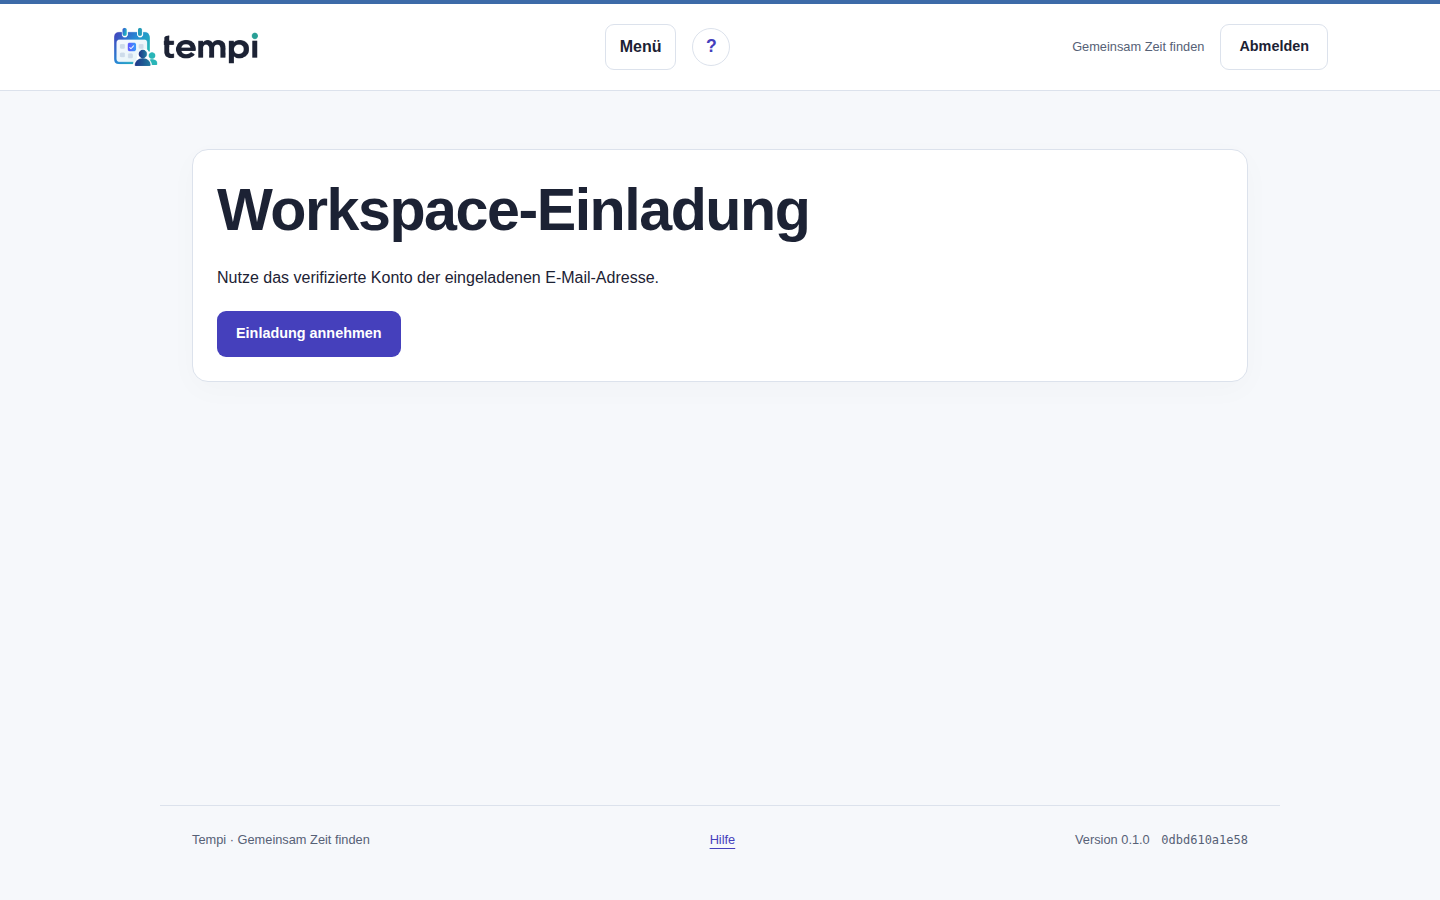
Task: Click commit hash '0dbd610a1e58'
Action: coord(1204,840)
